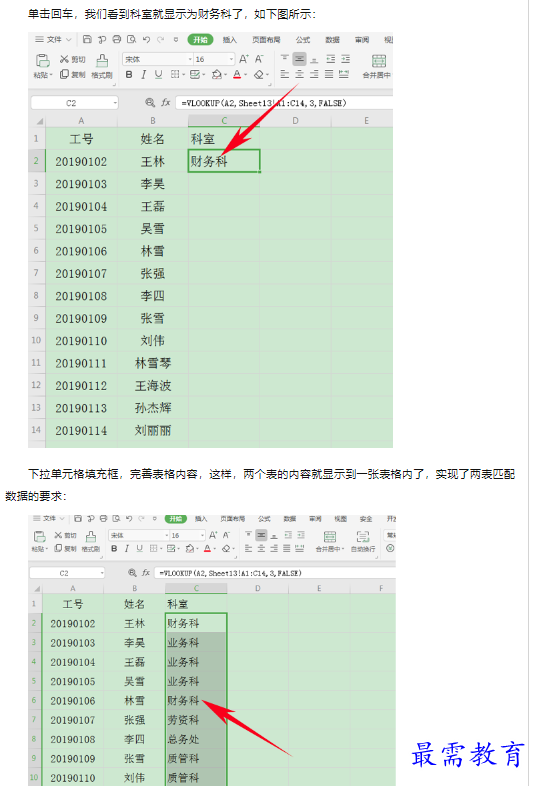Click the increase font size icon in the upper spreadsheet

[244, 59]
